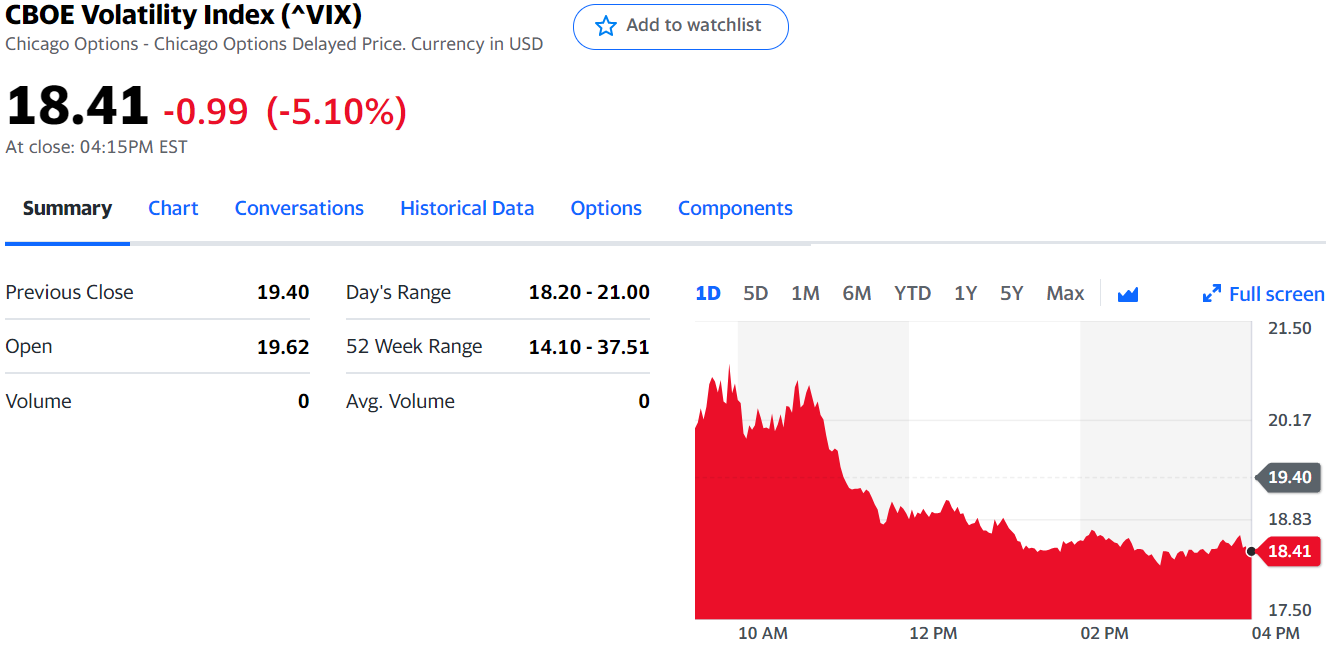
Task: Click the Full screen link text
Action: (1276, 294)
